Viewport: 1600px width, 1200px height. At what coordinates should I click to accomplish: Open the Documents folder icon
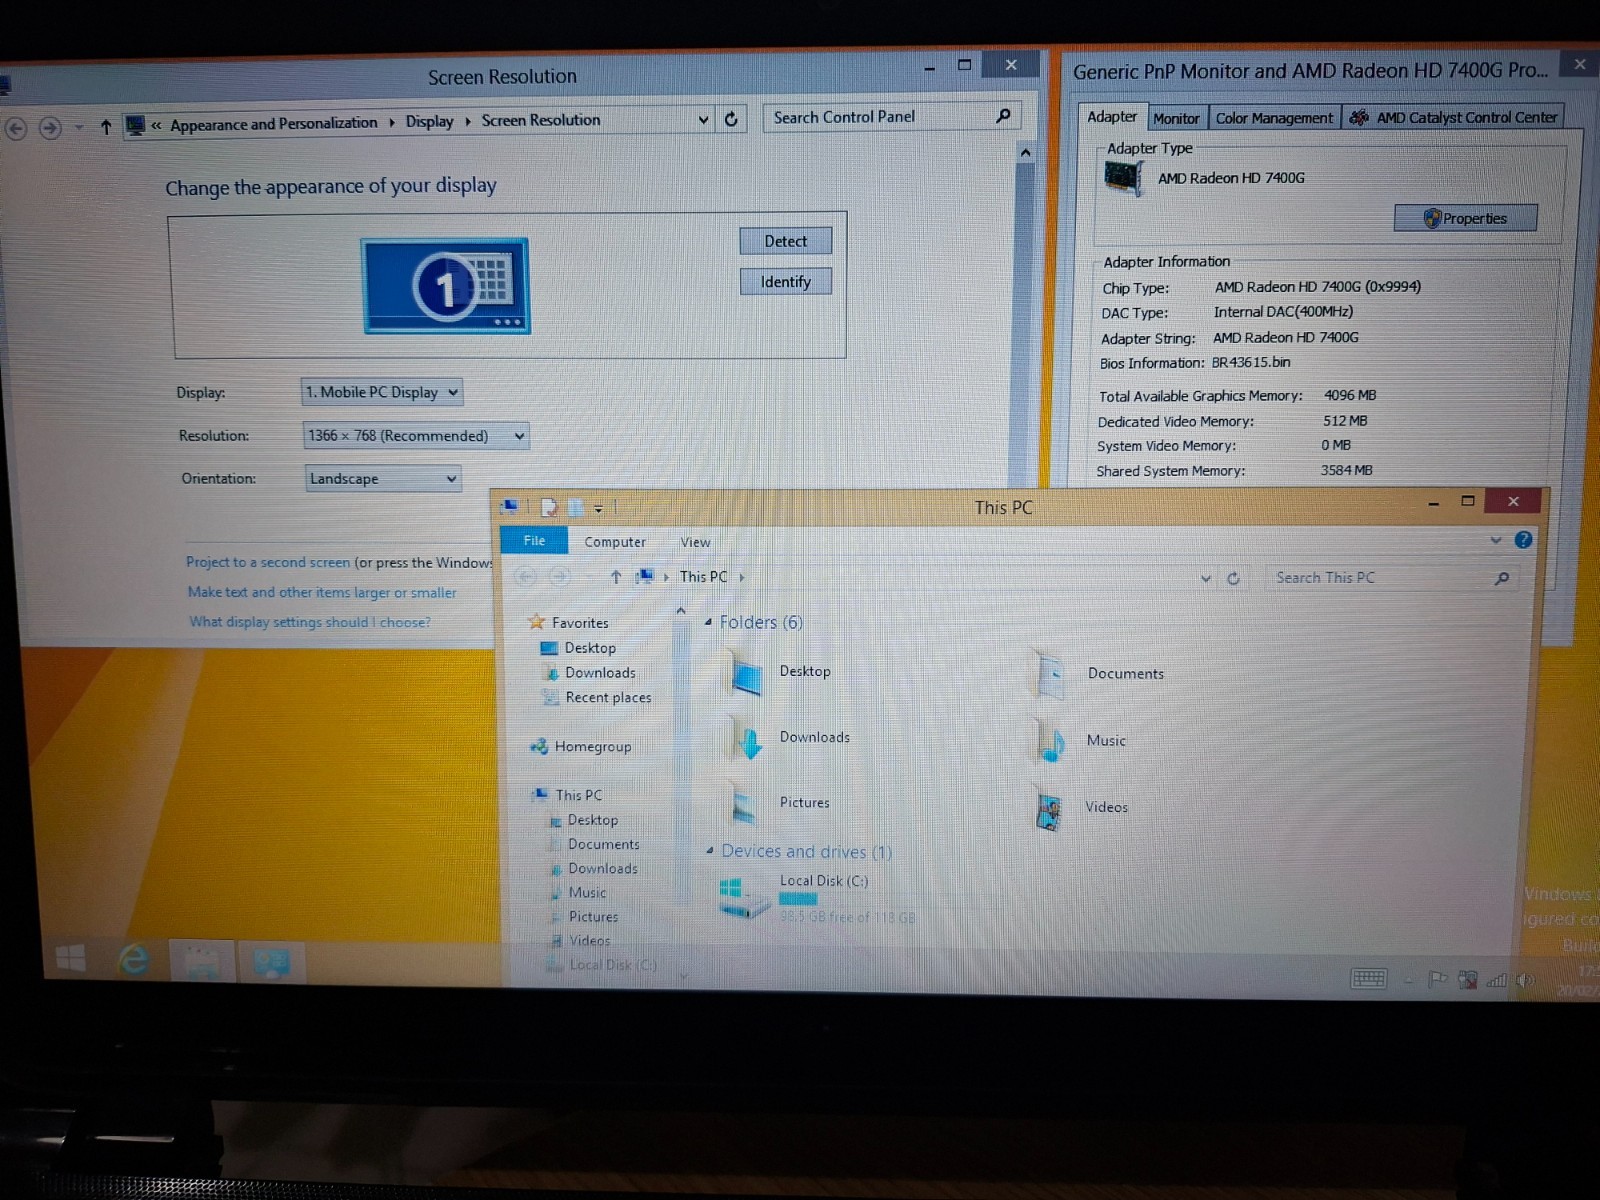(x=1050, y=675)
